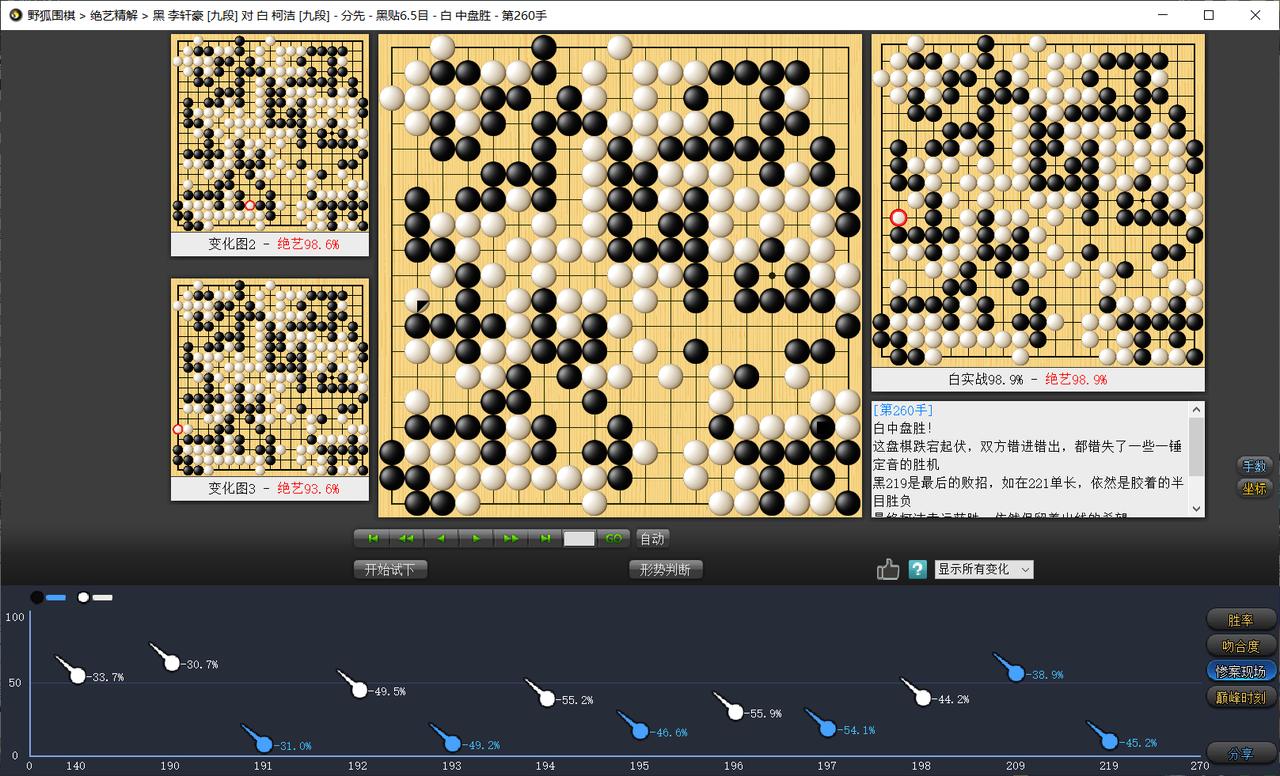Image resolution: width=1280 pixels, height=776 pixels.
Task: Jump to the first move
Action: click(372, 538)
